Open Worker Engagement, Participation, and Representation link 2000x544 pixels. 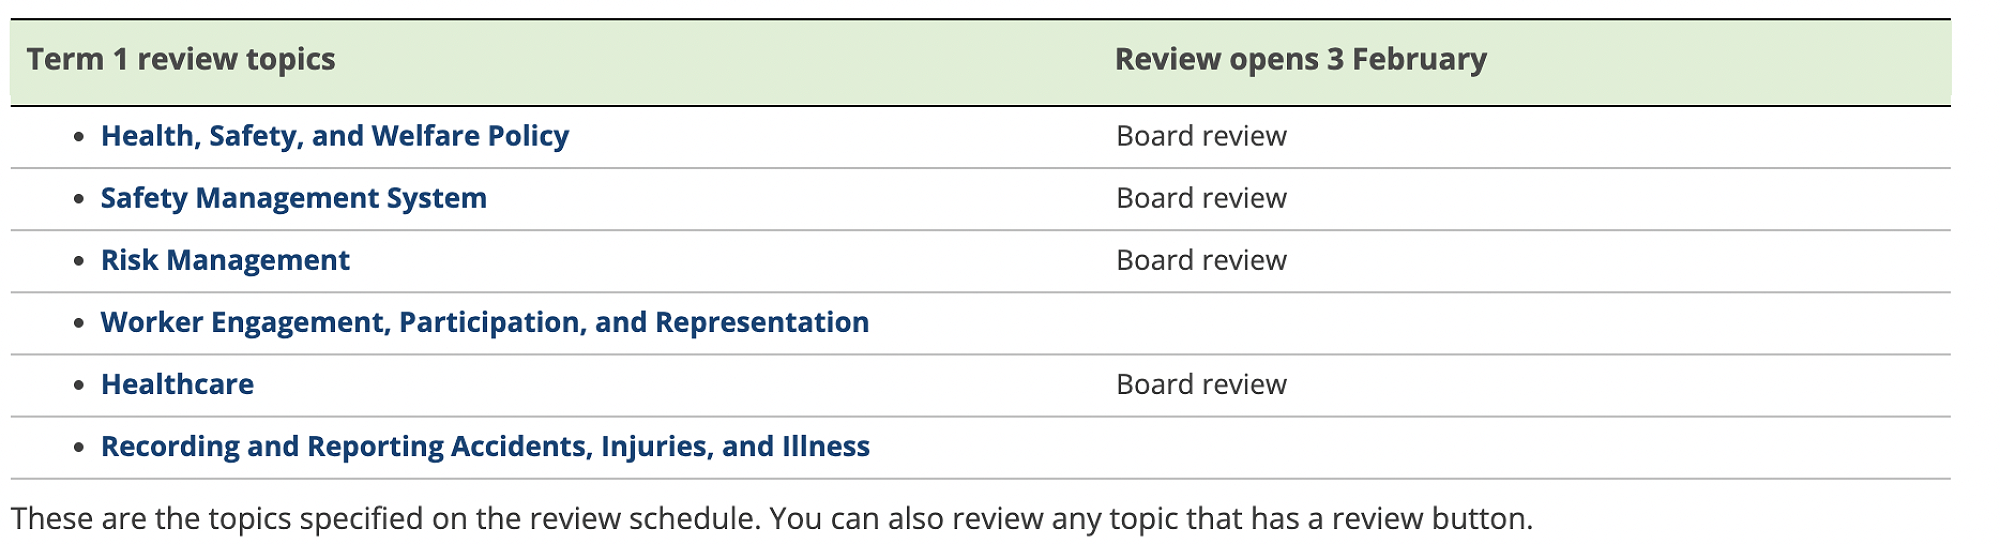484,322
